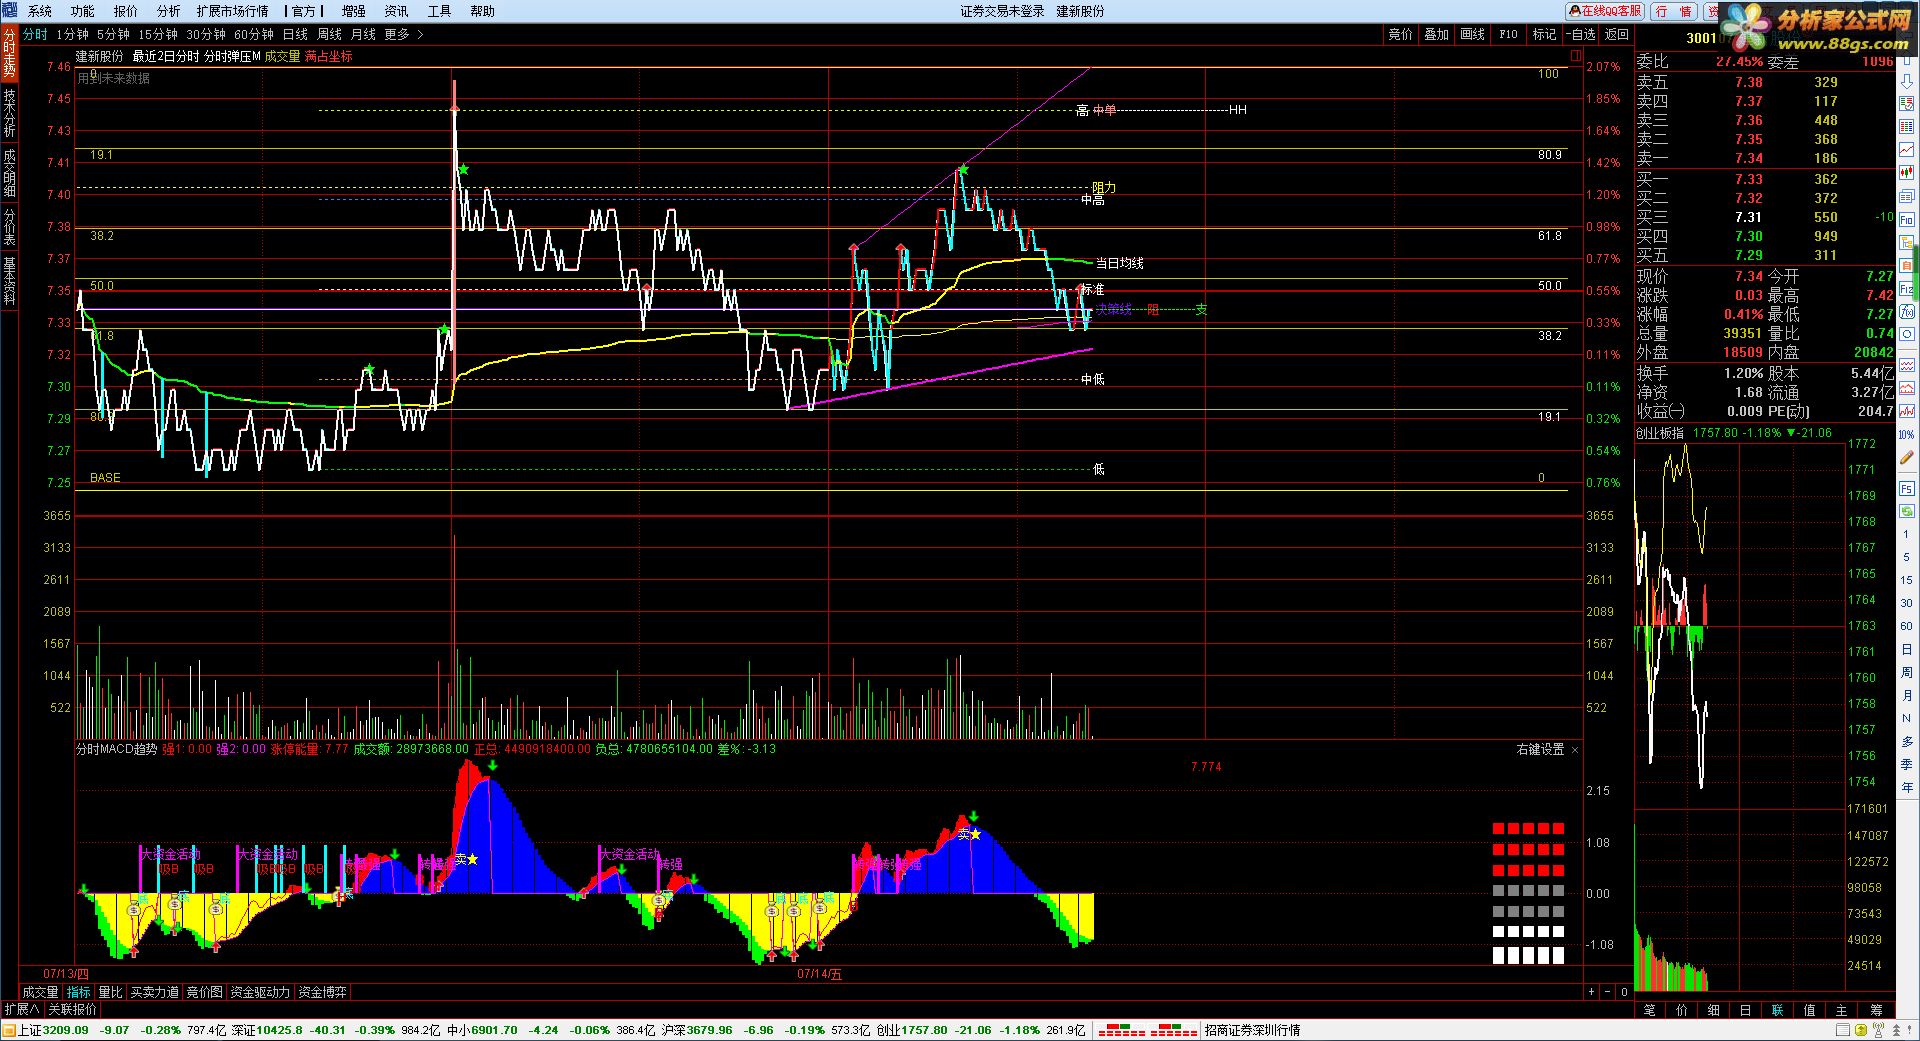The height and width of the screenshot is (1041, 1920).
Task: Click the 行情 button at top right
Action: point(1674,11)
